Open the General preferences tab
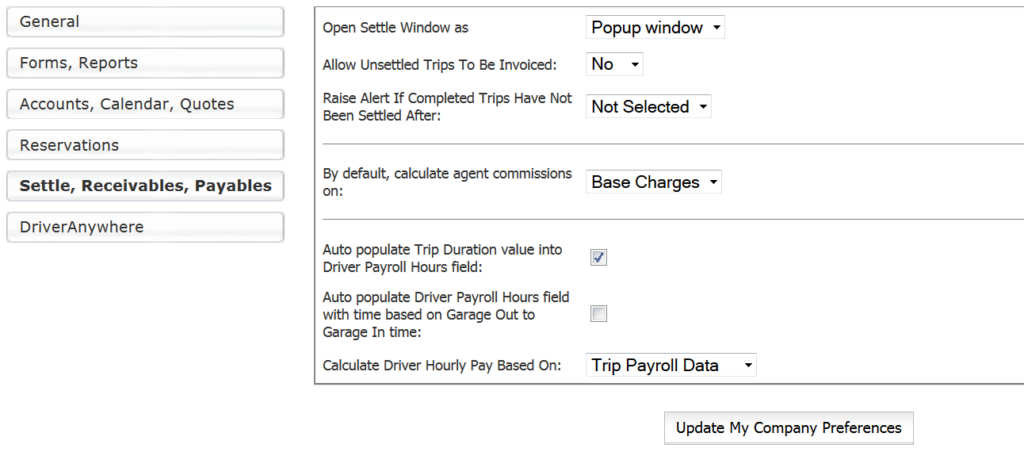1024x456 pixels. click(x=145, y=22)
